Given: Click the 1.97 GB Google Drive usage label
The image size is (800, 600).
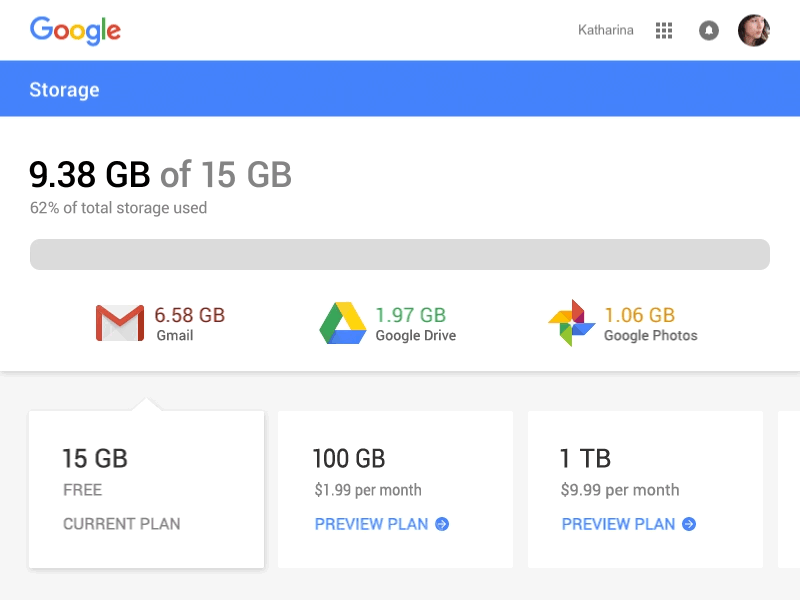Looking at the screenshot, I should tap(409, 313).
